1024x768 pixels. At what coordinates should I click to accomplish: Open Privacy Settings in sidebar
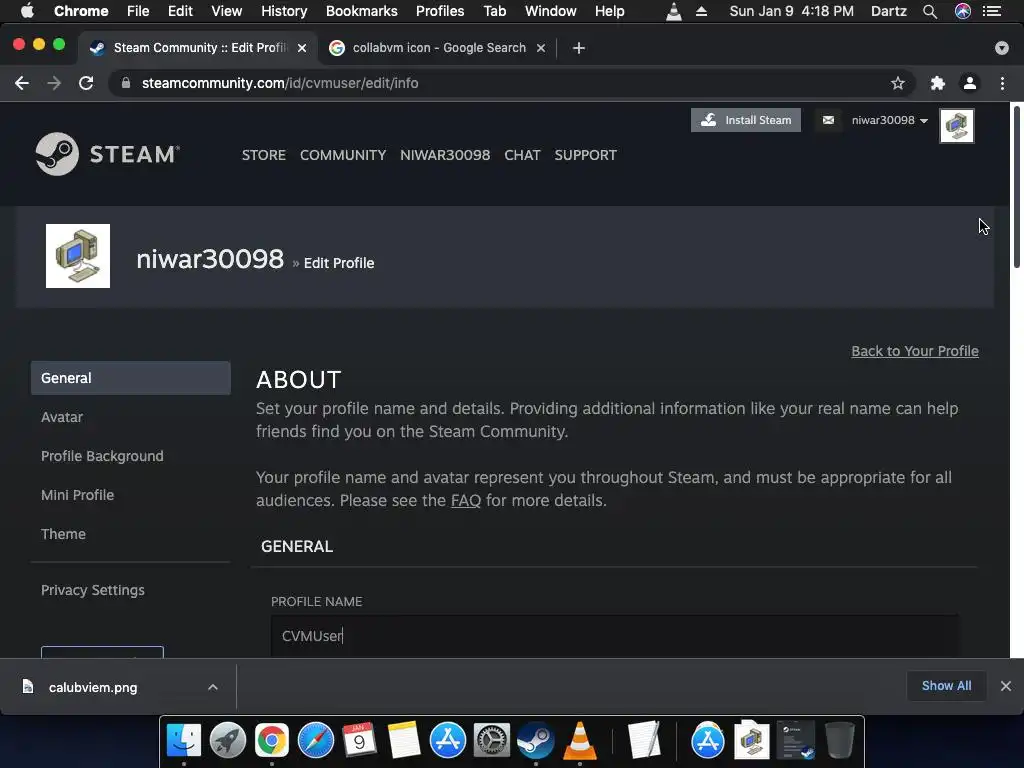93,590
